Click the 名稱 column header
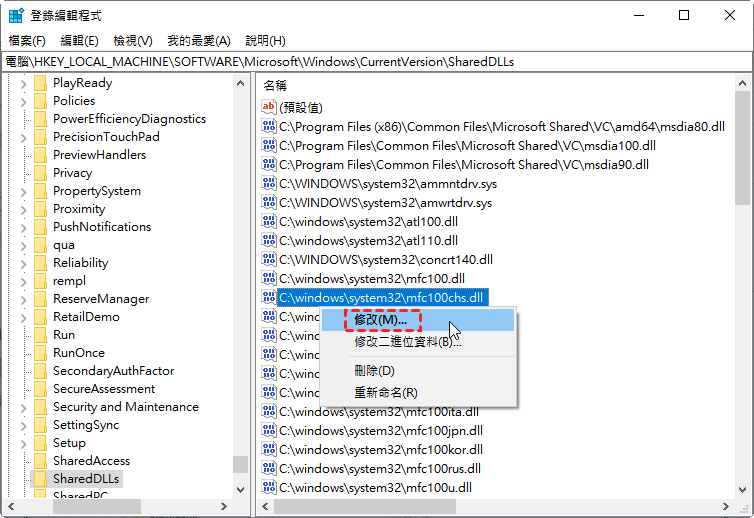754x518 pixels. tap(275, 86)
